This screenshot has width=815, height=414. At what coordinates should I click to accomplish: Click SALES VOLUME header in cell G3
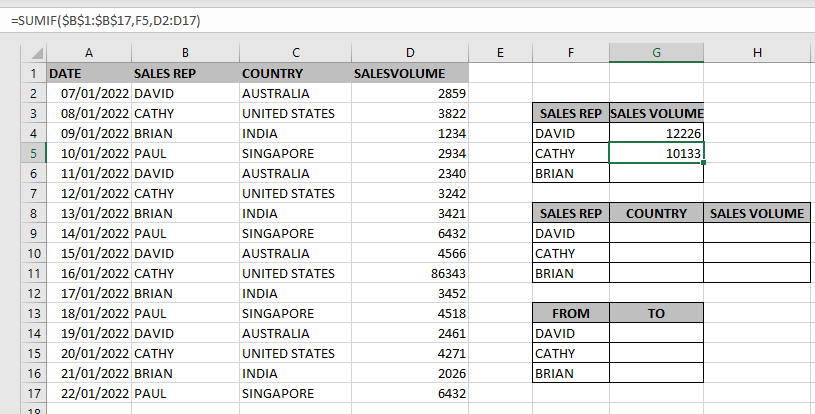[x=656, y=113]
